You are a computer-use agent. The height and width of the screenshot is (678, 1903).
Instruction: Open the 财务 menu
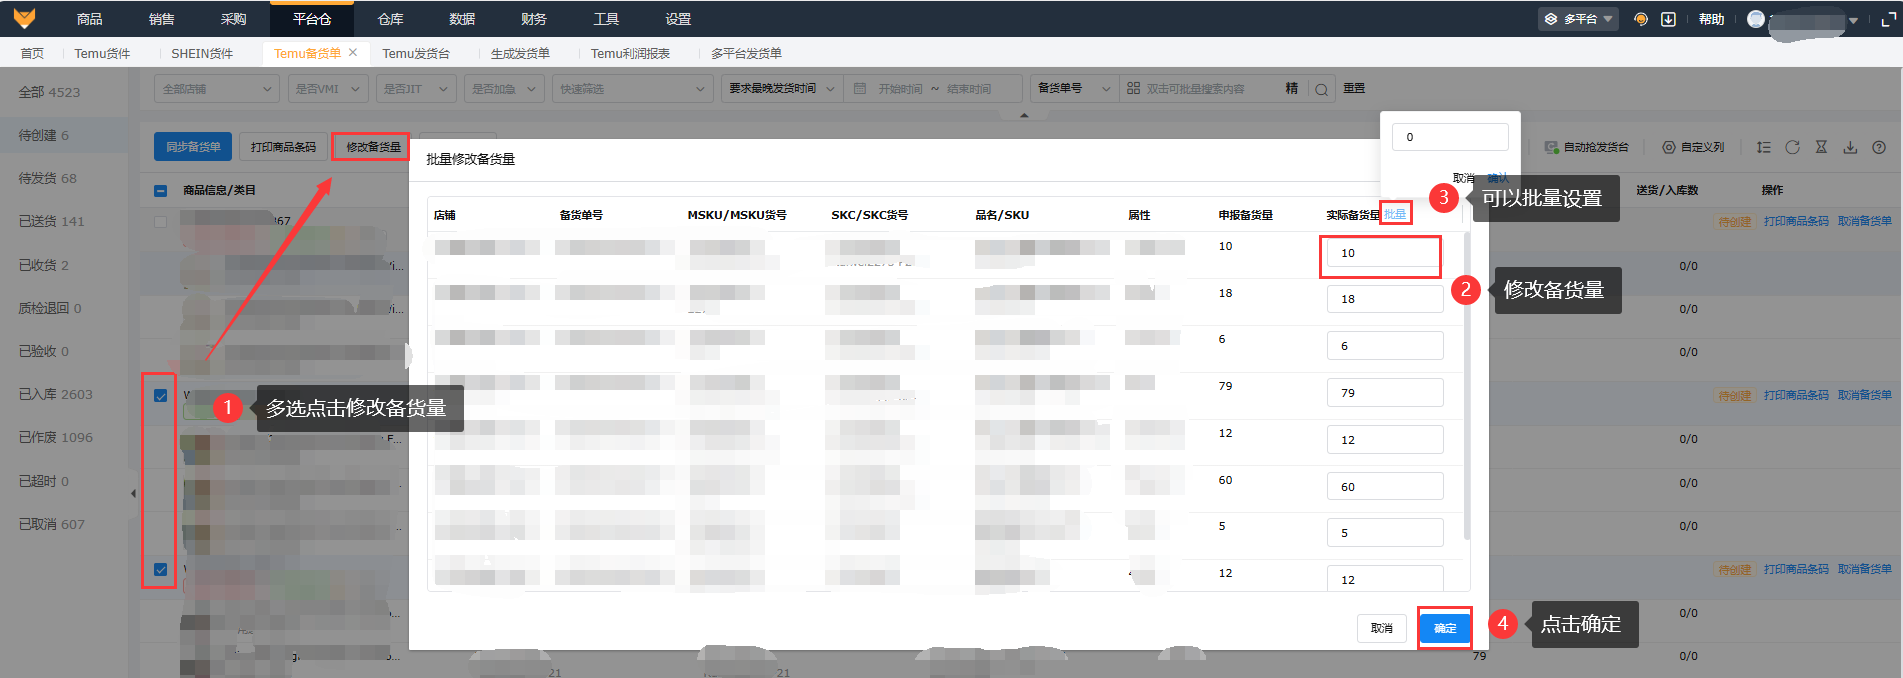point(534,19)
